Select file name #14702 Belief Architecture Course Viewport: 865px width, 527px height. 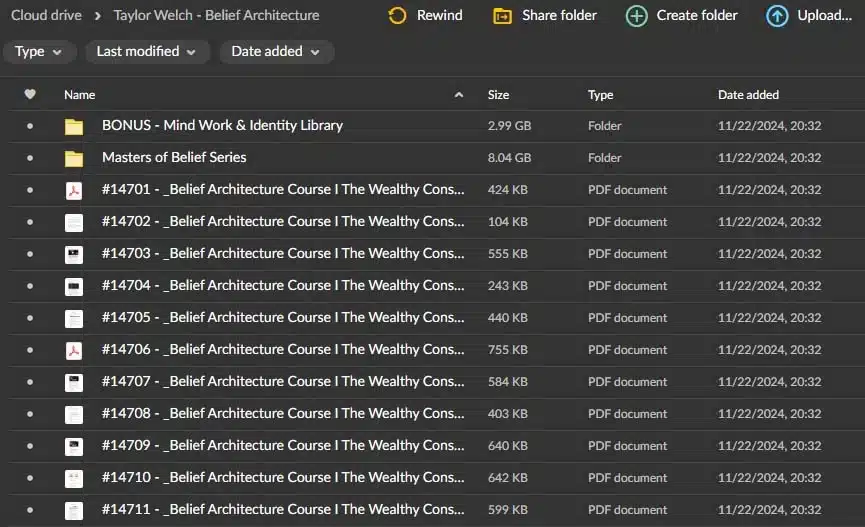pyautogui.click(x=283, y=221)
